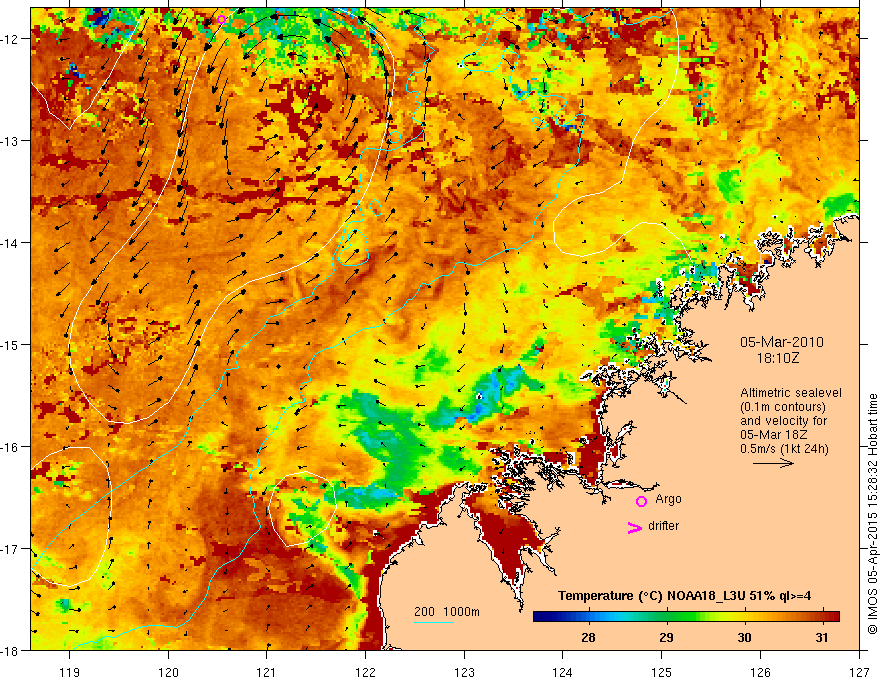The width and height of the screenshot is (880, 680).
Task: Click the latitude axis label -16
Action: (11, 447)
